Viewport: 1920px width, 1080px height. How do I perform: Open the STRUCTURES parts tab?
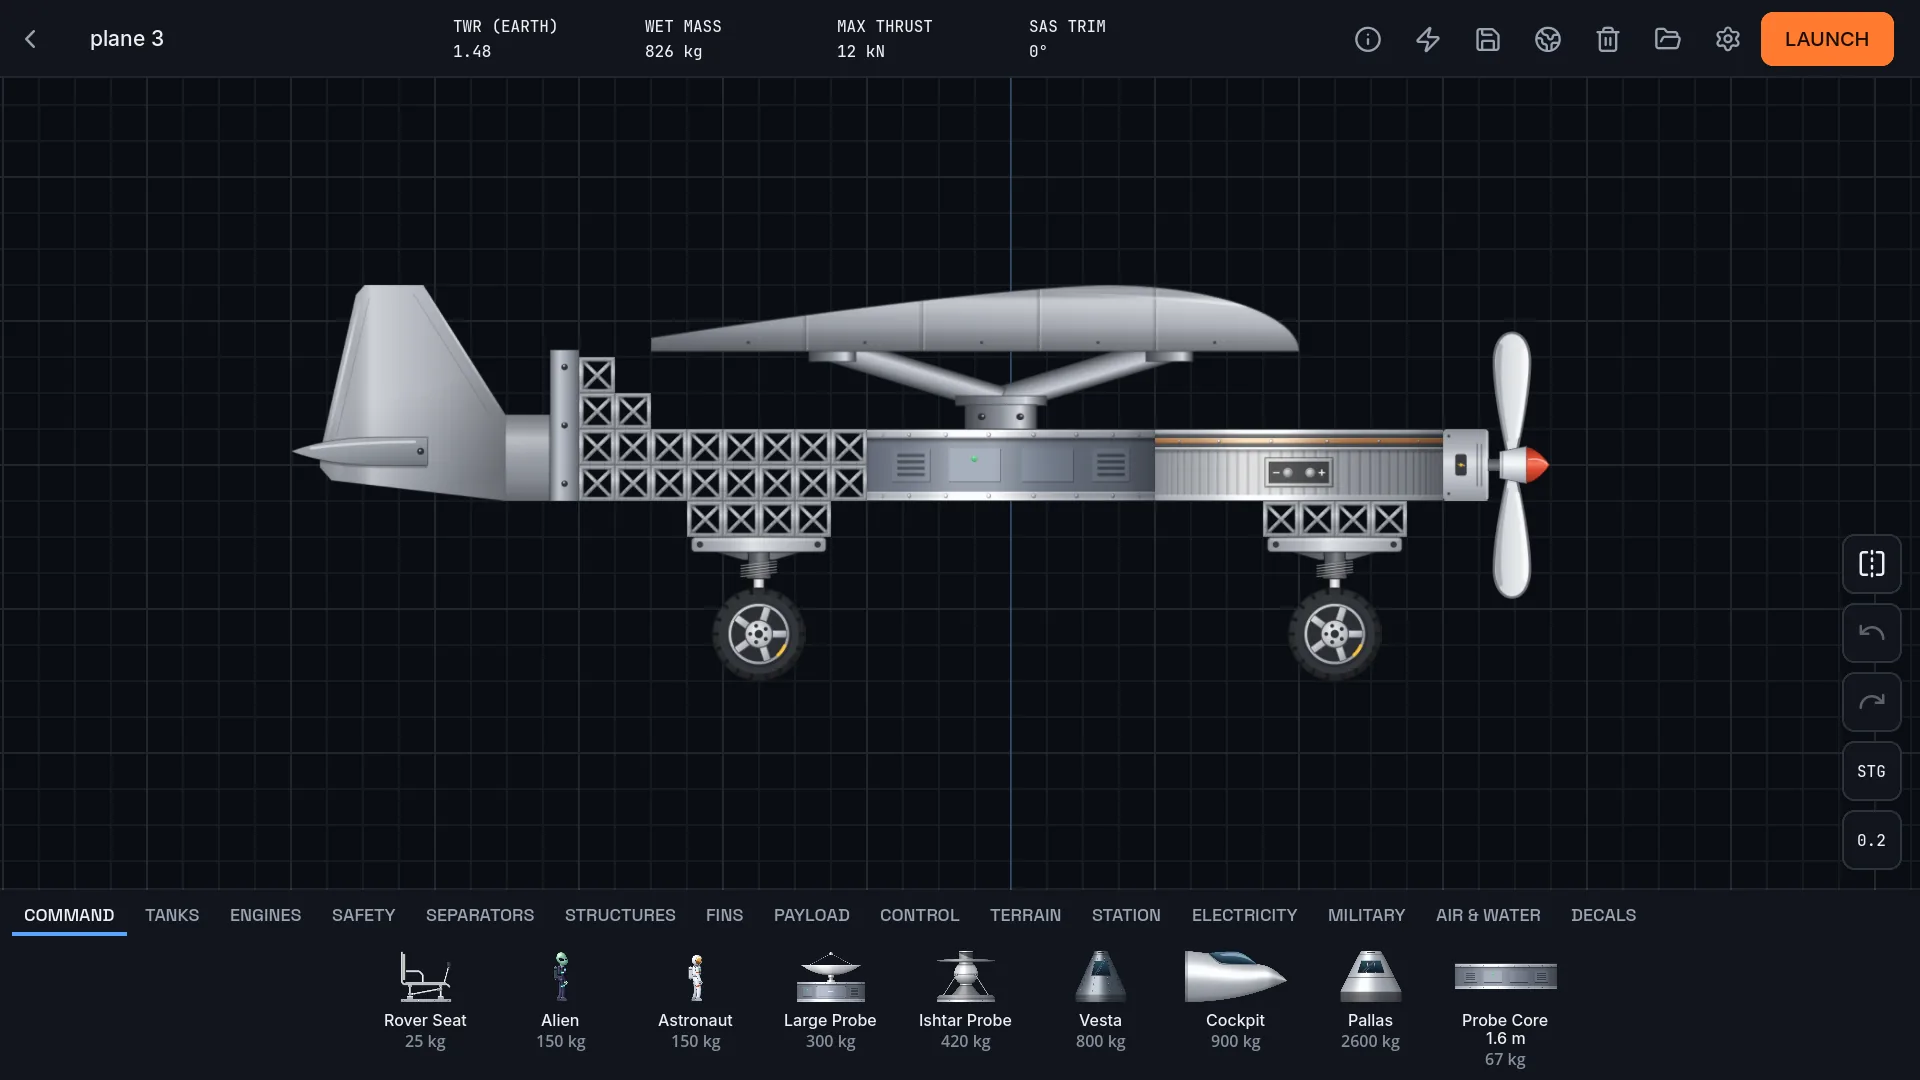pos(620,915)
